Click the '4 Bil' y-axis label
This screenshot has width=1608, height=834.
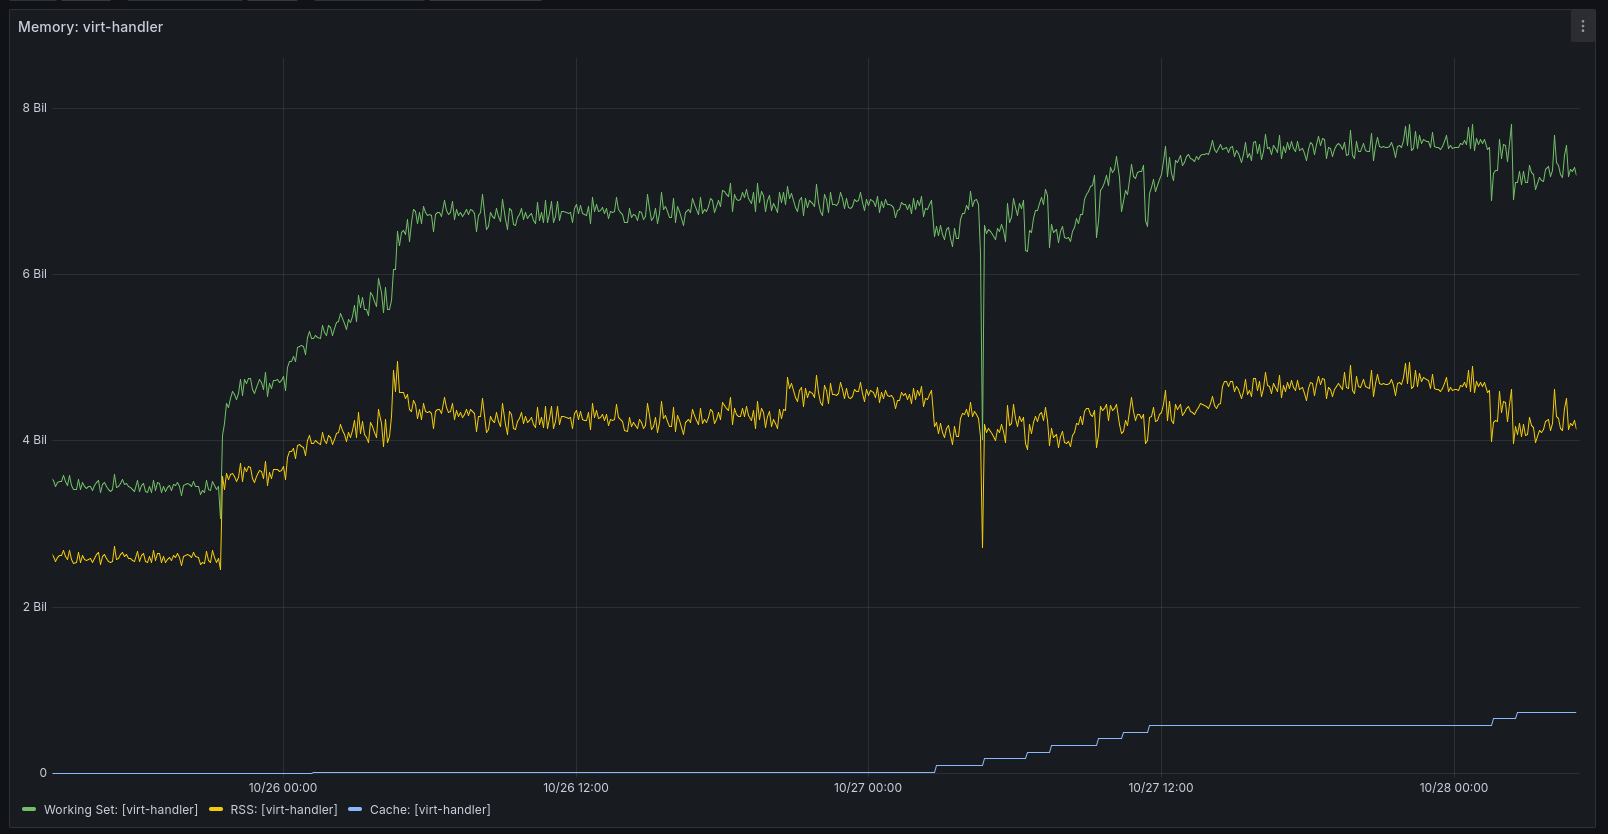click(x=35, y=440)
